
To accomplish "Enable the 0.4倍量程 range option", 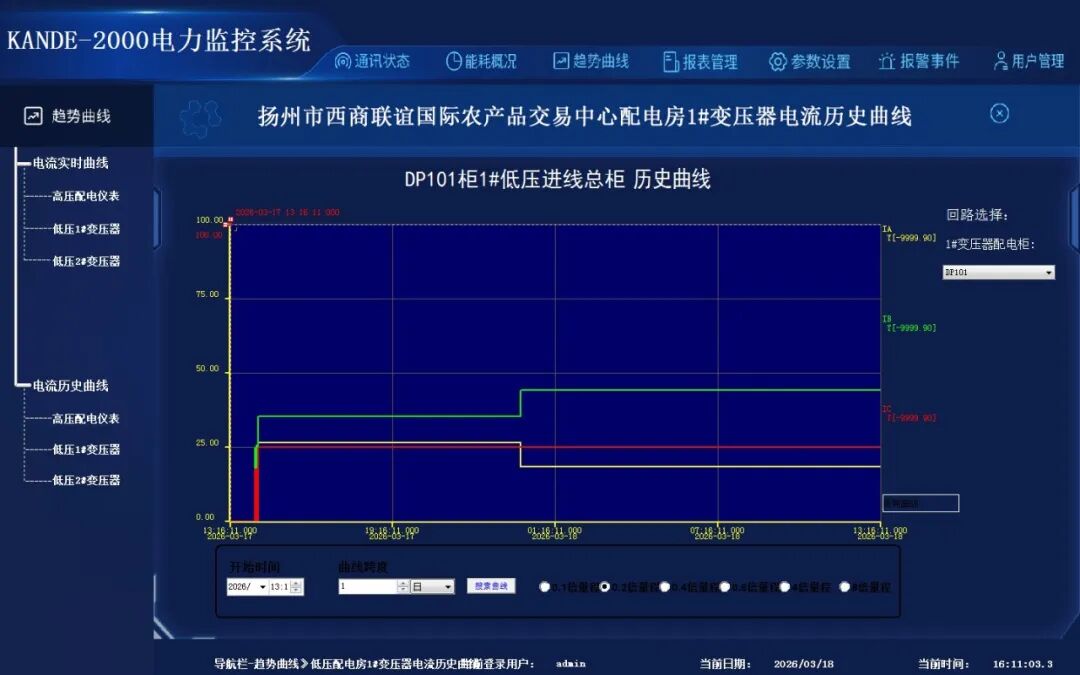I will (664, 586).
